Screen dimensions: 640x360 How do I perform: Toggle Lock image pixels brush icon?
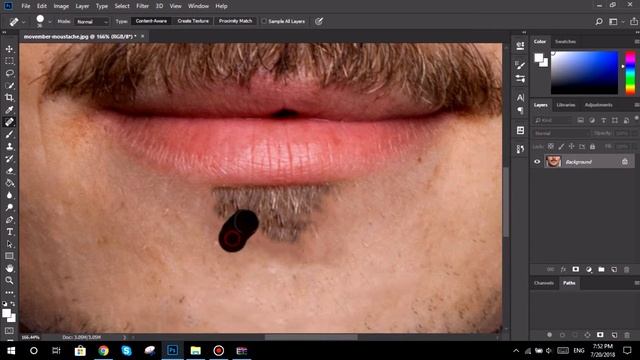561,147
